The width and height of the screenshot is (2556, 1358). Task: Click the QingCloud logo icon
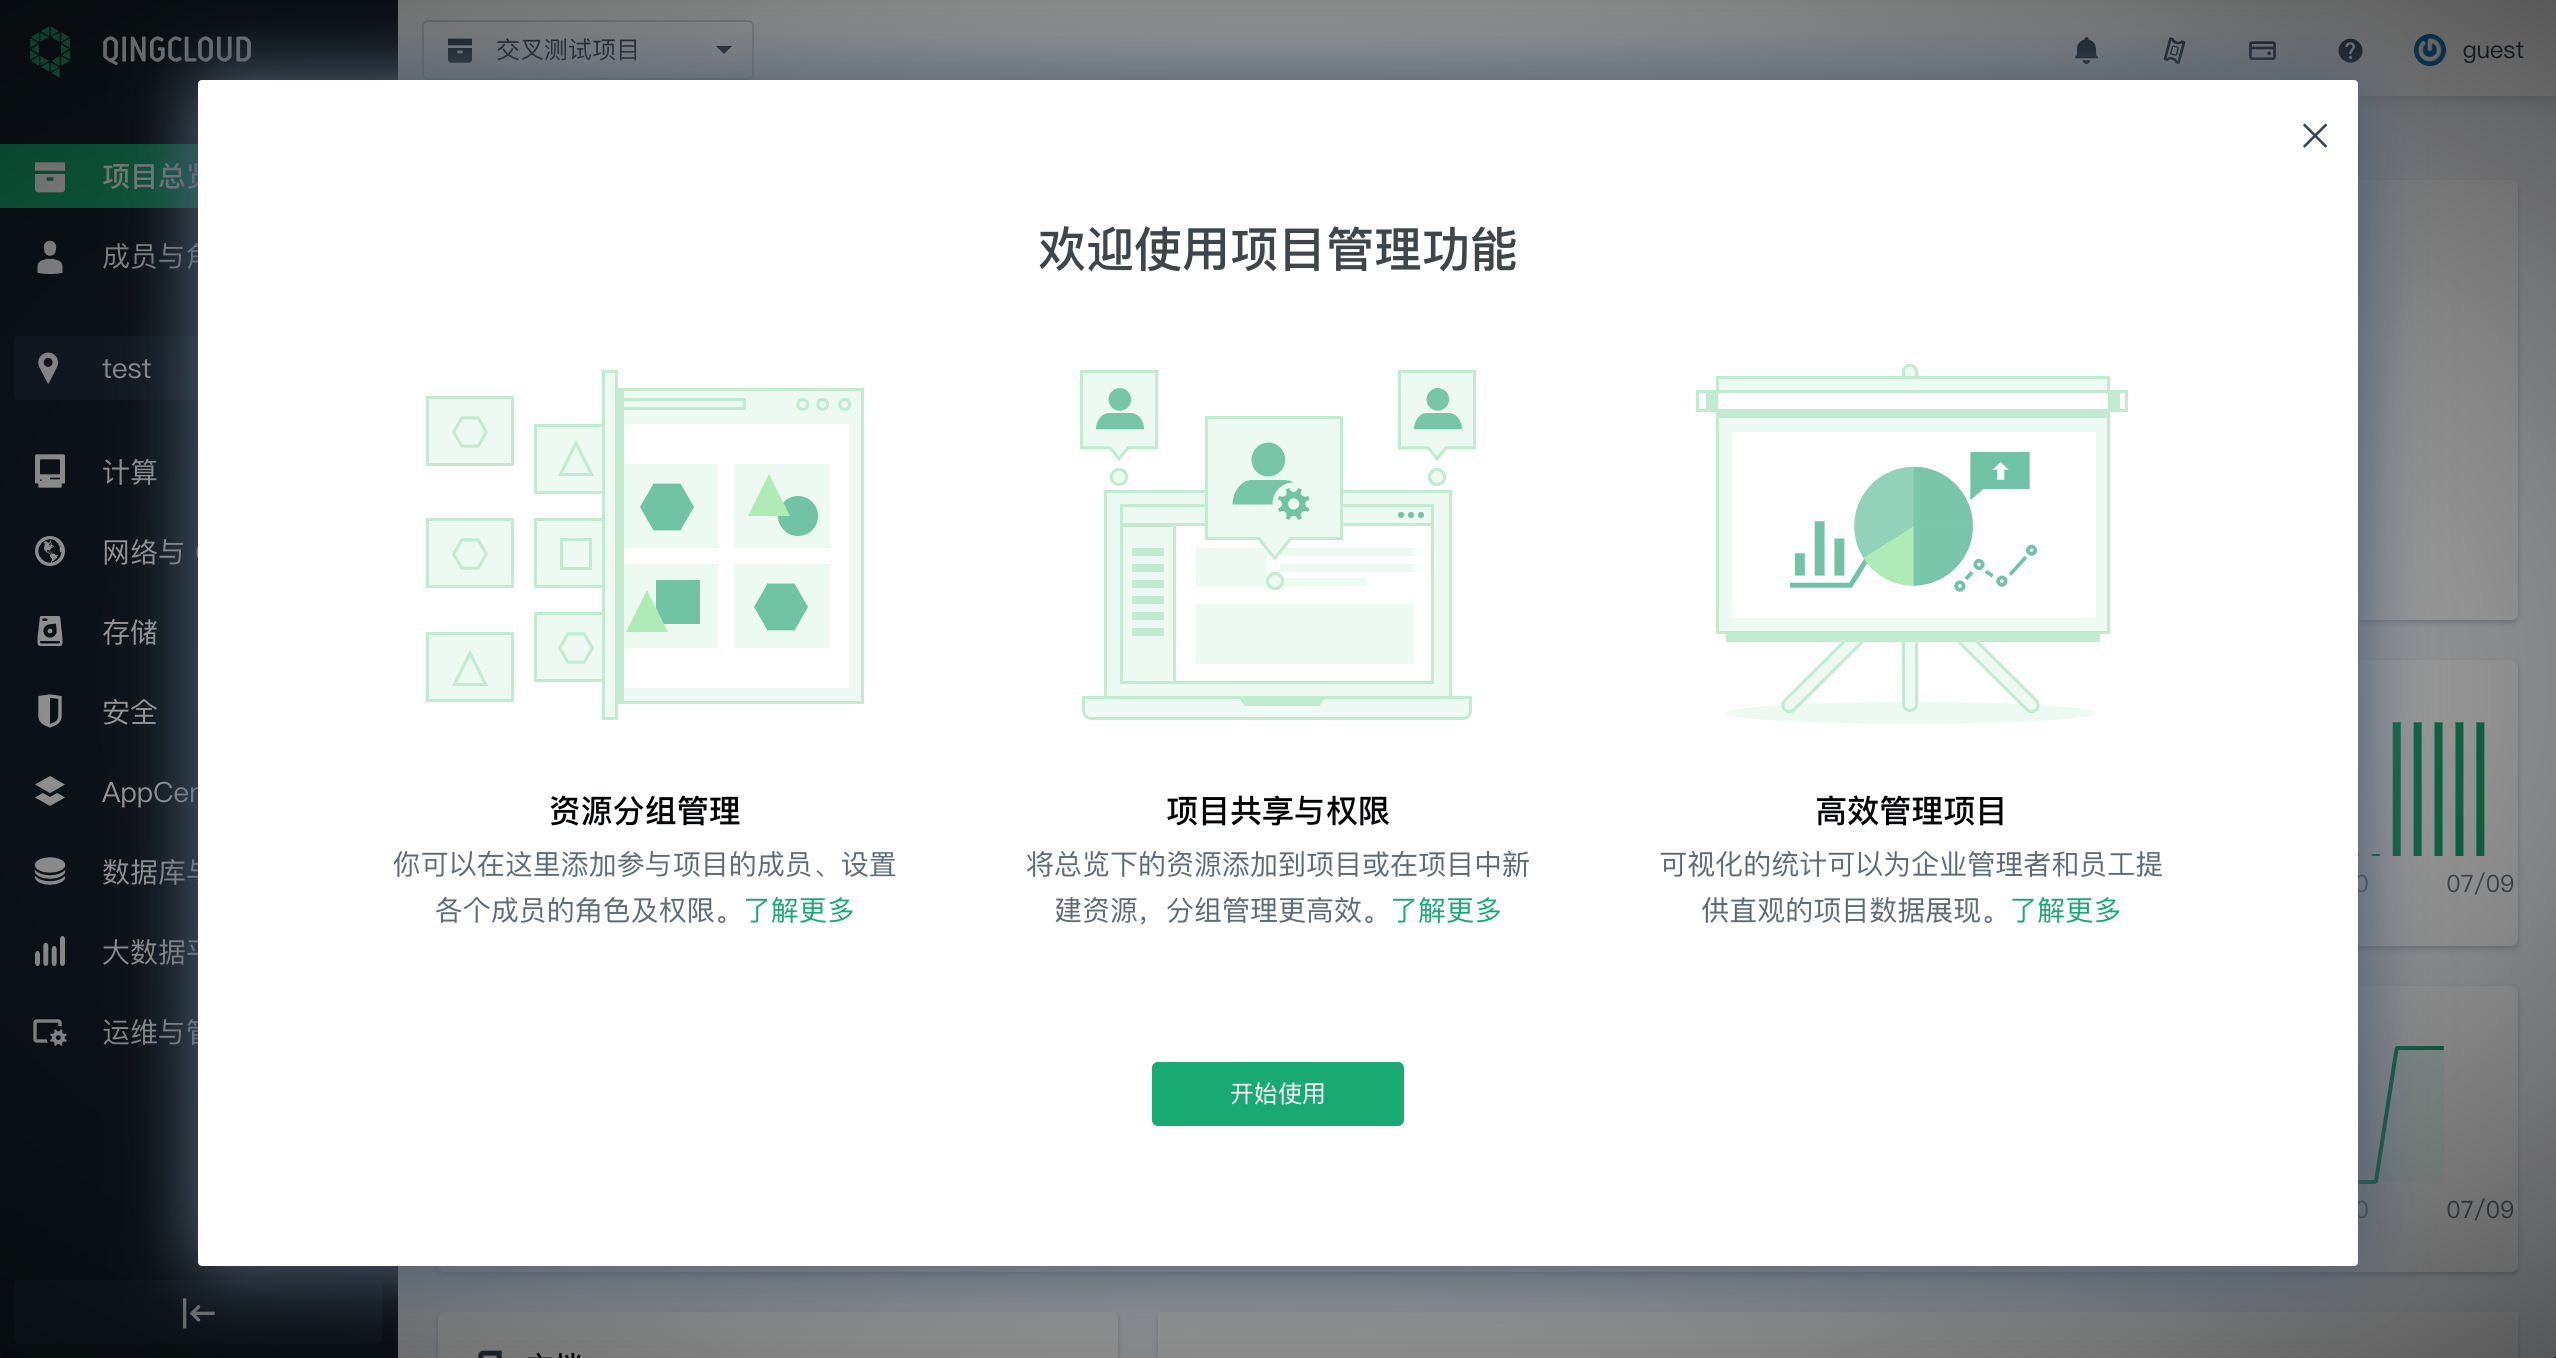coord(50,50)
